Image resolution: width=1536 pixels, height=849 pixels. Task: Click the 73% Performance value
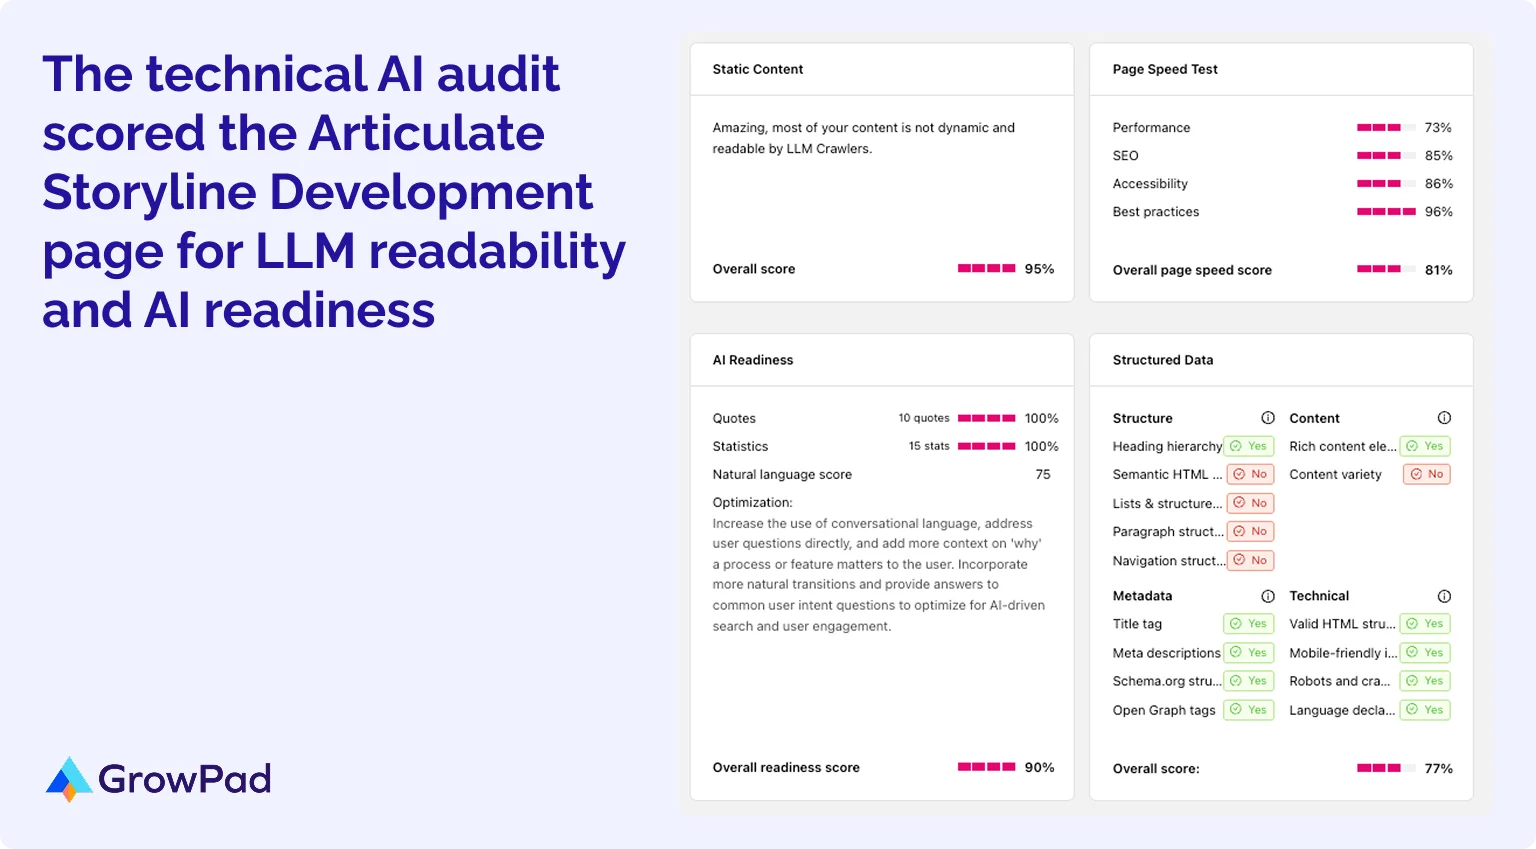1438,128
